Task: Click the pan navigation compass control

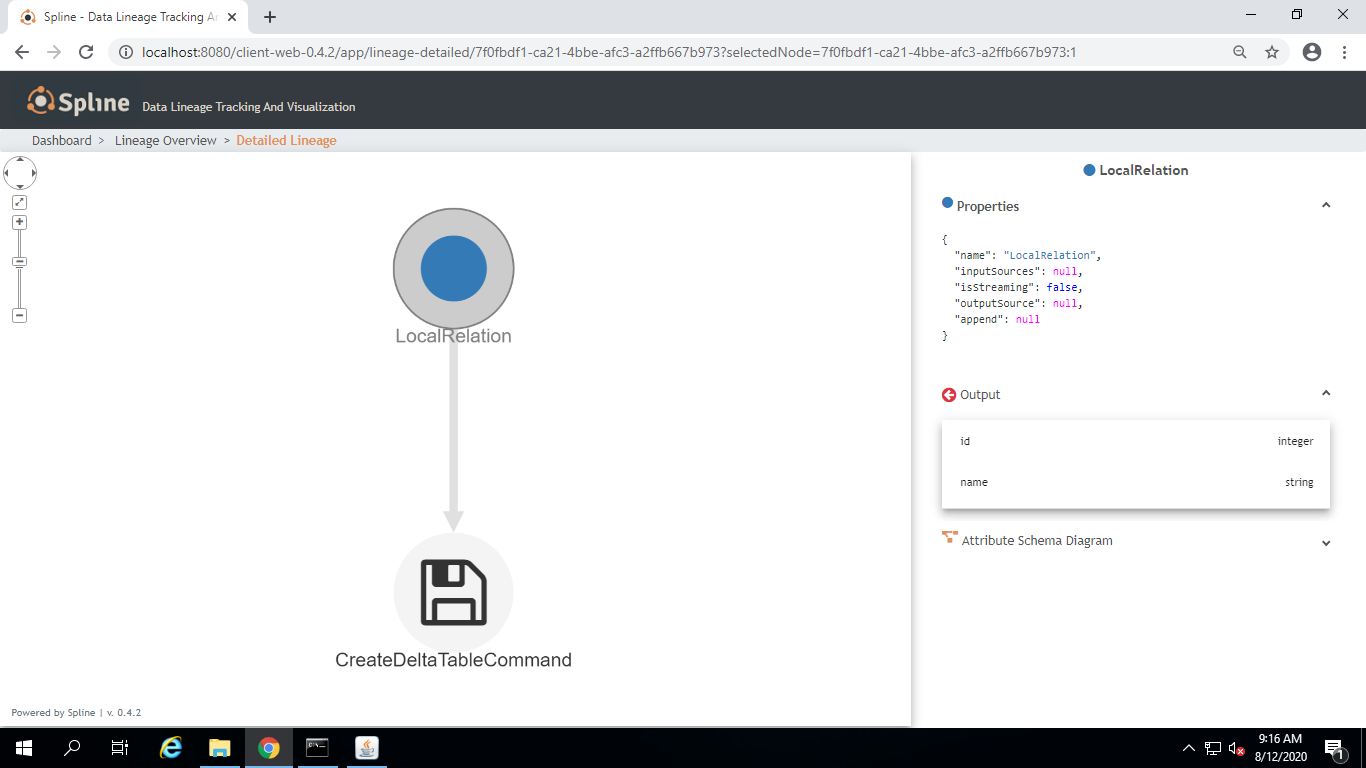Action: point(20,172)
